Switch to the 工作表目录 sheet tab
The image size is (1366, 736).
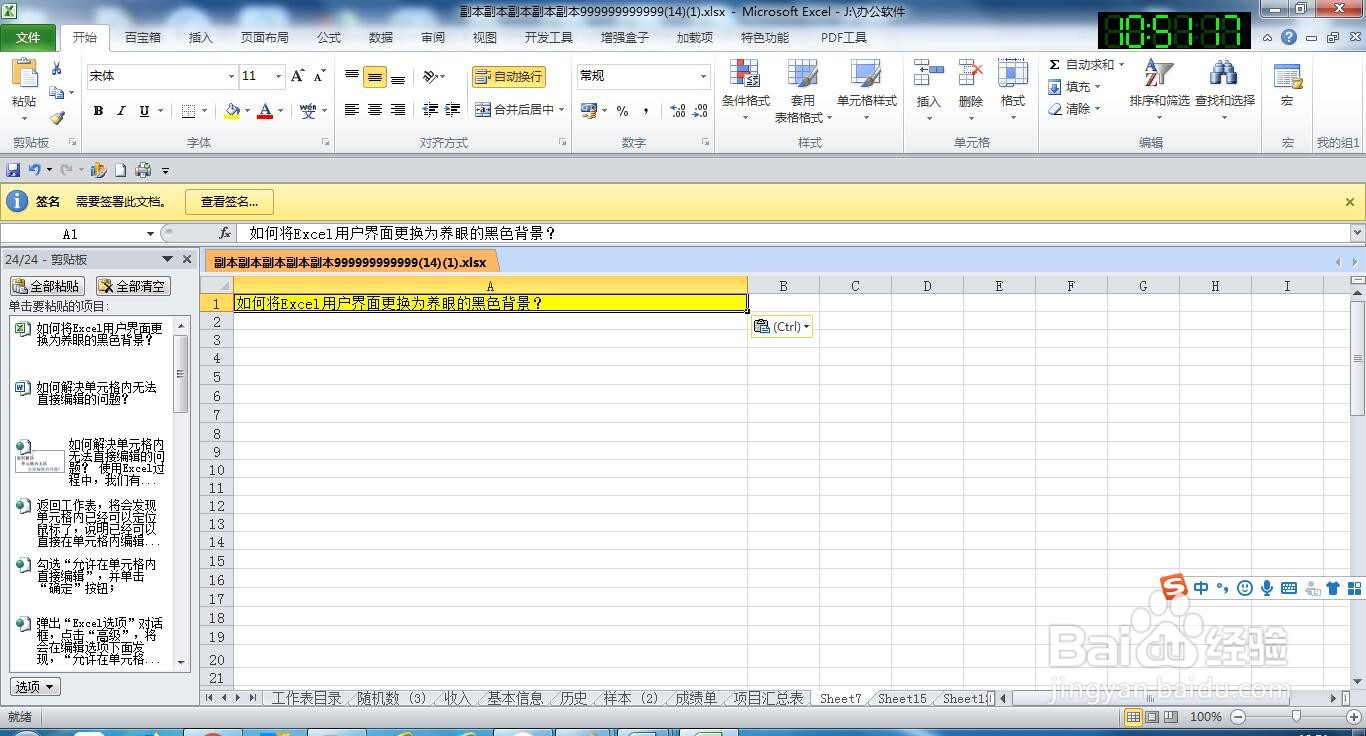click(x=307, y=699)
